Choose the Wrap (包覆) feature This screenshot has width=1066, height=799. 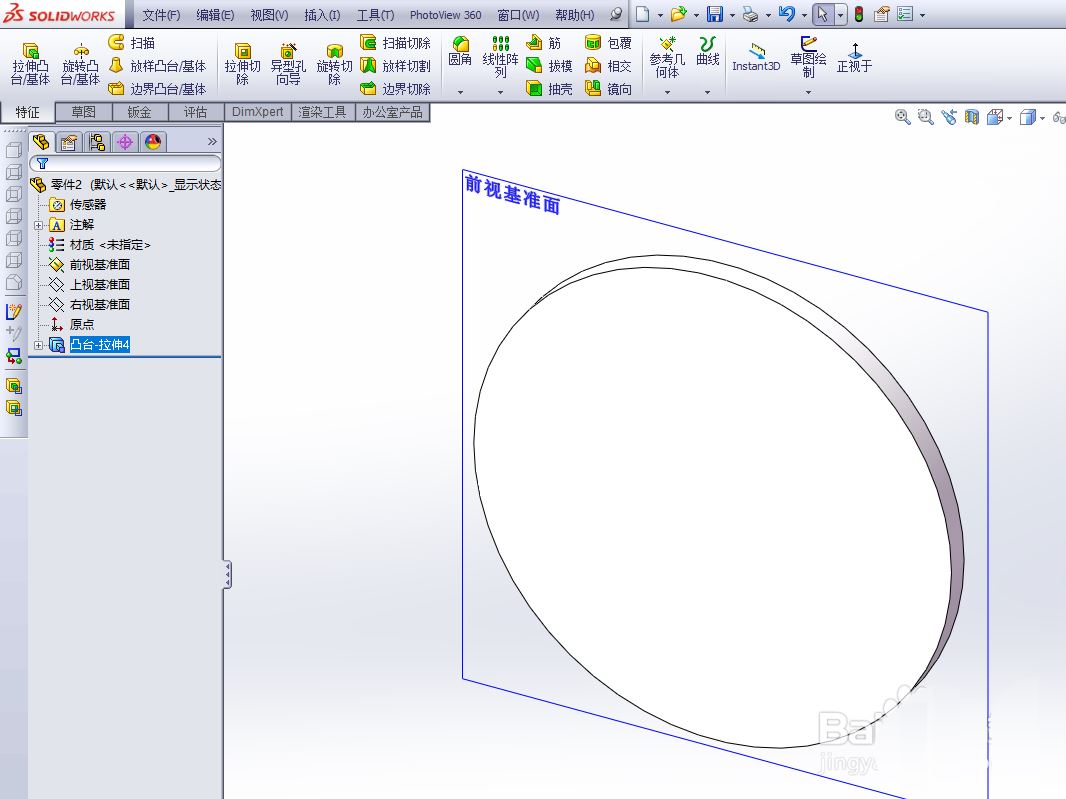[608, 43]
